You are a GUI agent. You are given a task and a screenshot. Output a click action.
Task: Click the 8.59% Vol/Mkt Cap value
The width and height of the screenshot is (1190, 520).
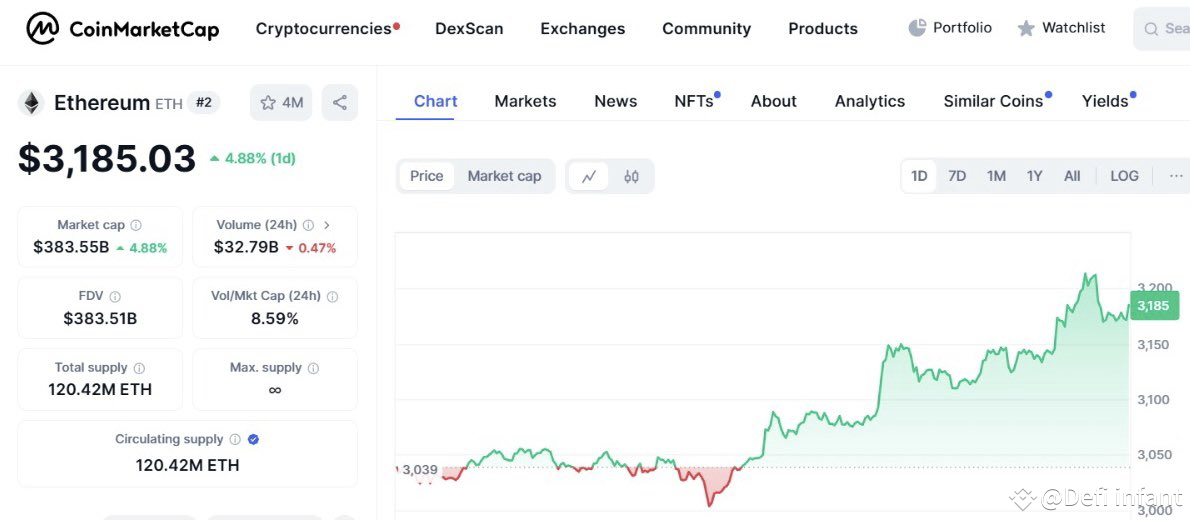275,319
